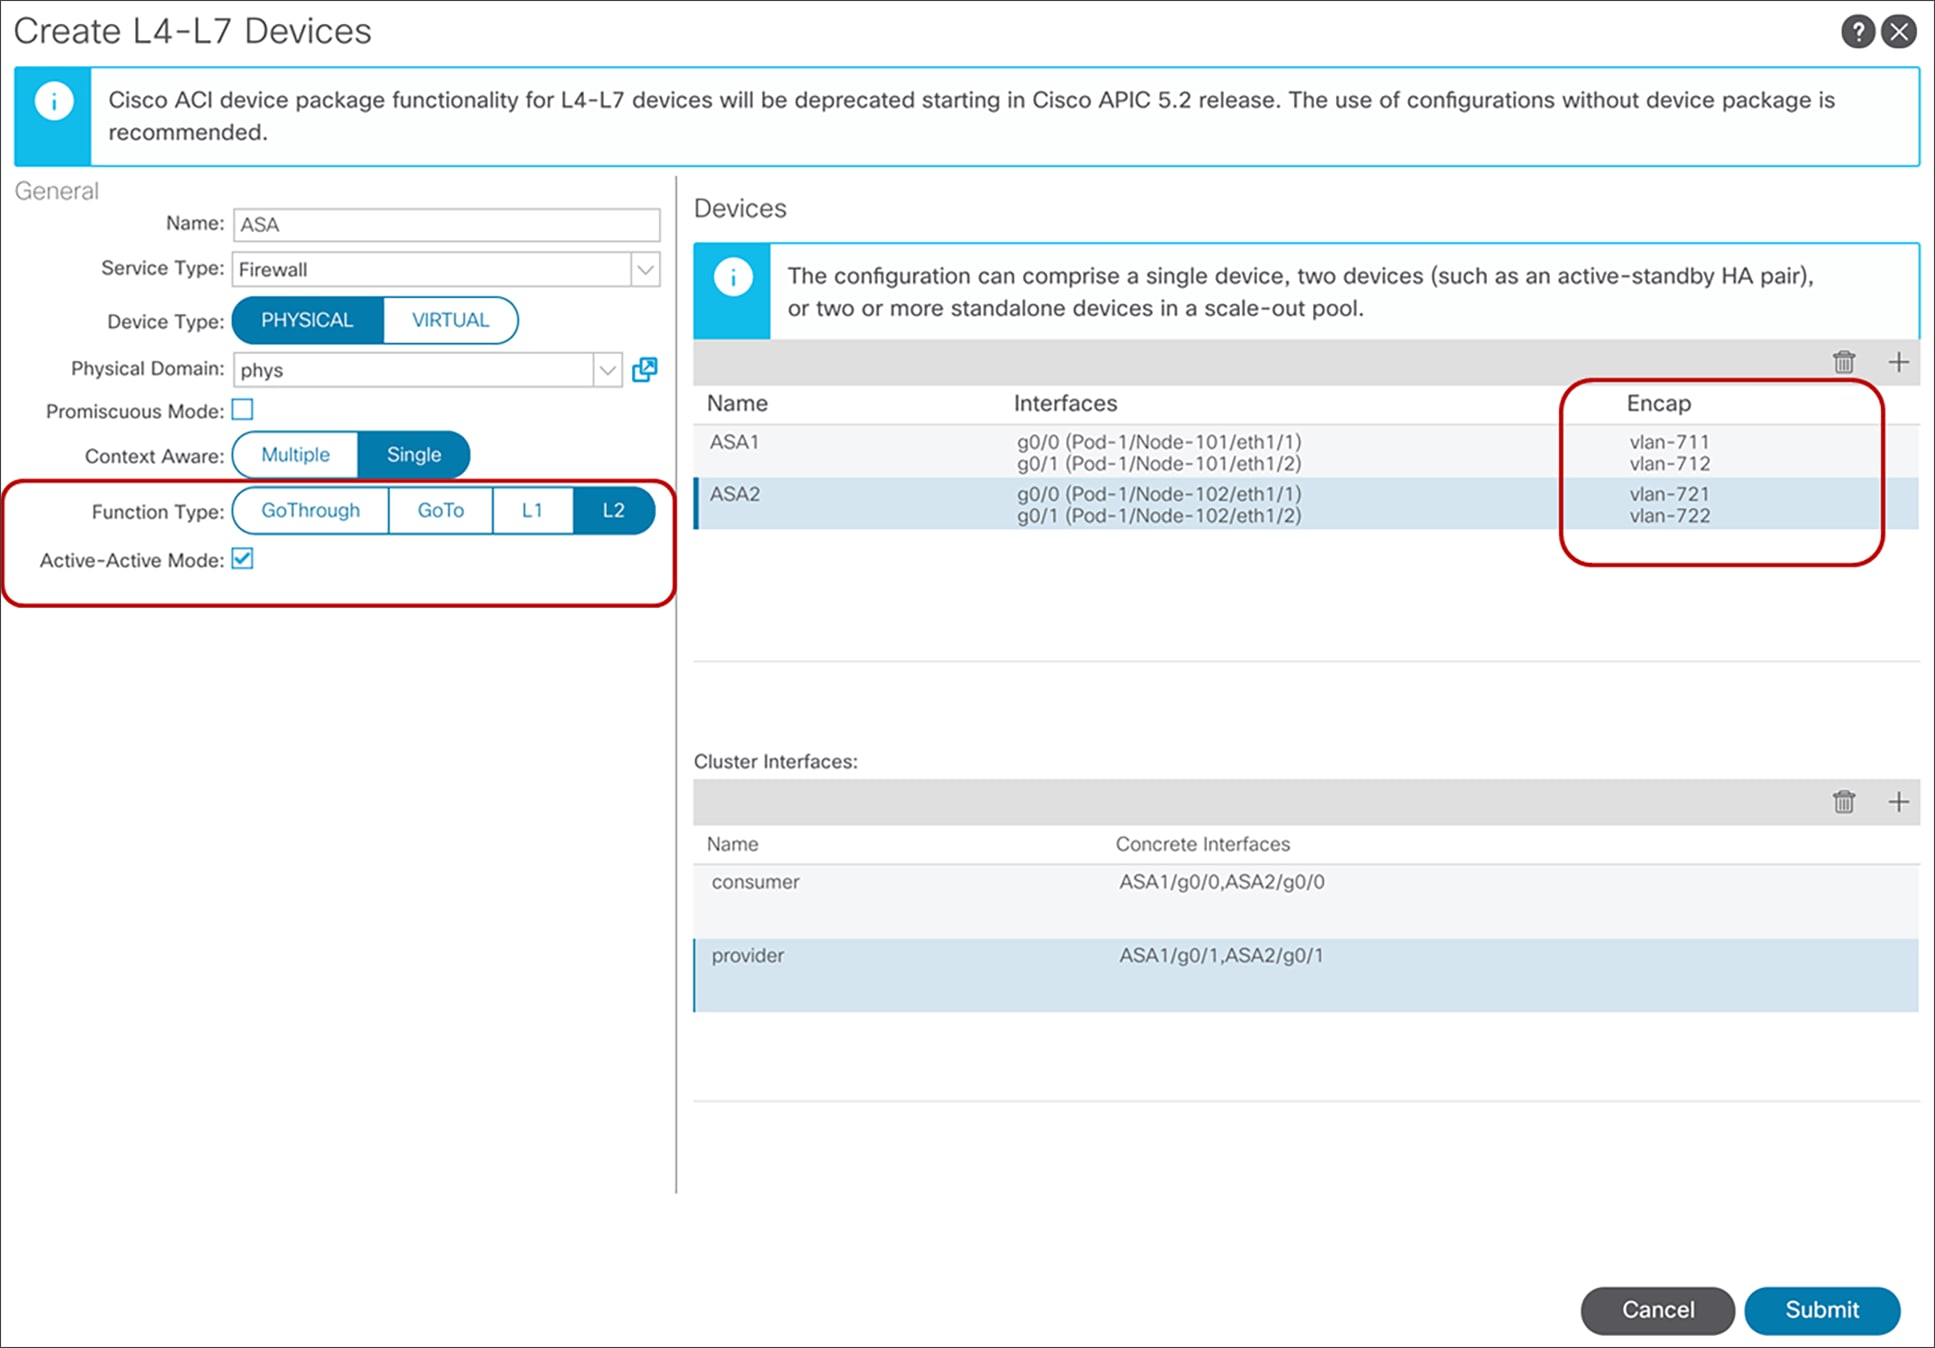This screenshot has height=1348, width=1935.
Task: Click ASA1 g0/0 Node-101/eth1/1 interface
Action: (x=1159, y=442)
